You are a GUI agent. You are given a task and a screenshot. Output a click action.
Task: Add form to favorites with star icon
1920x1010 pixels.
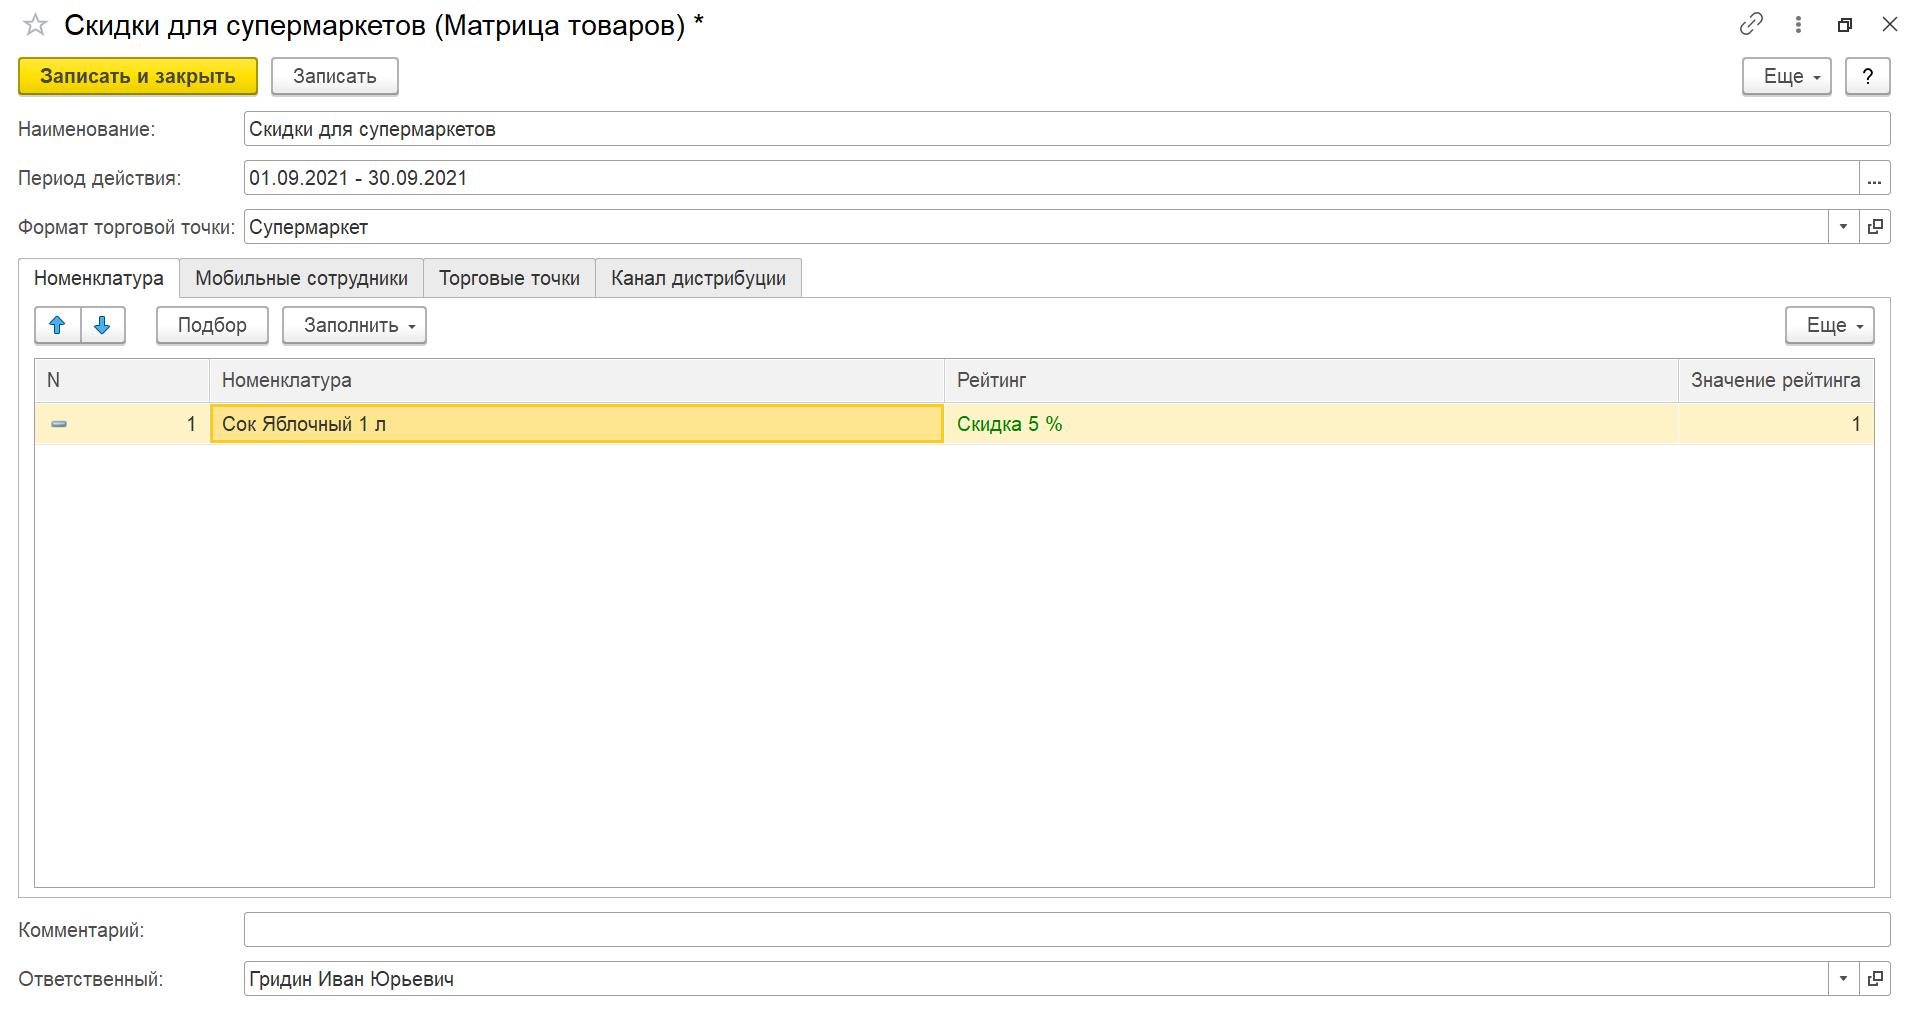point(36,25)
